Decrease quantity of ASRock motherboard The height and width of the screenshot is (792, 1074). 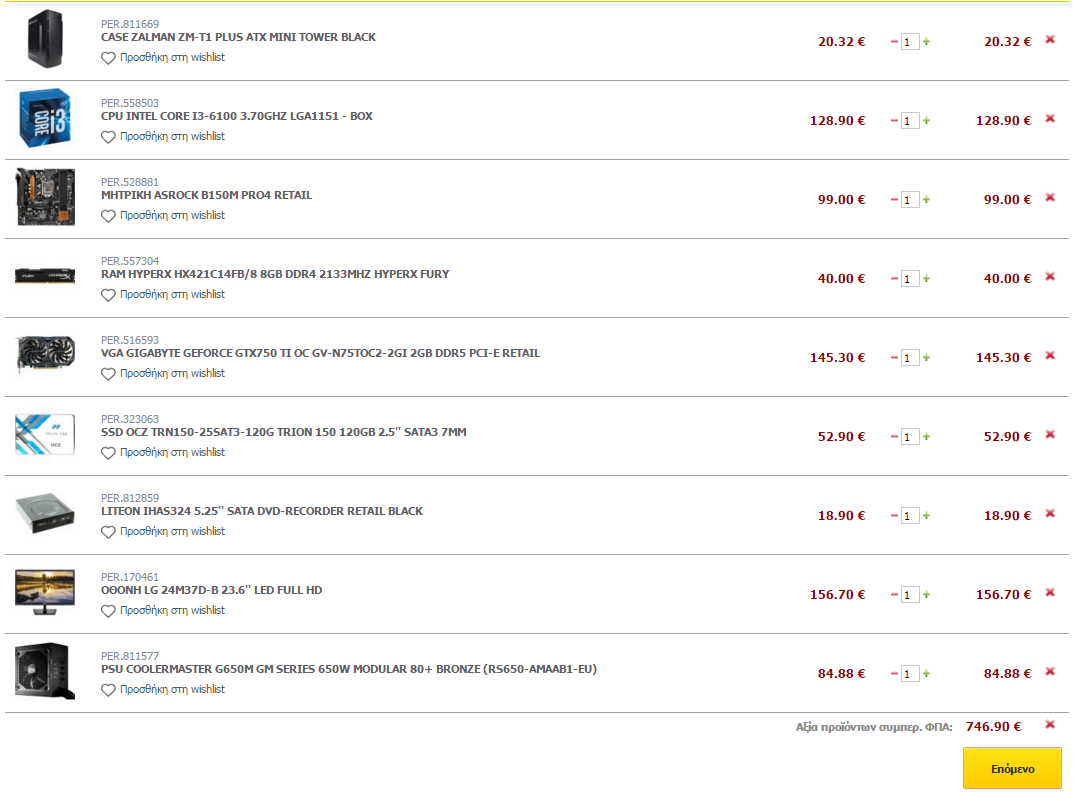(x=894, y=199)
